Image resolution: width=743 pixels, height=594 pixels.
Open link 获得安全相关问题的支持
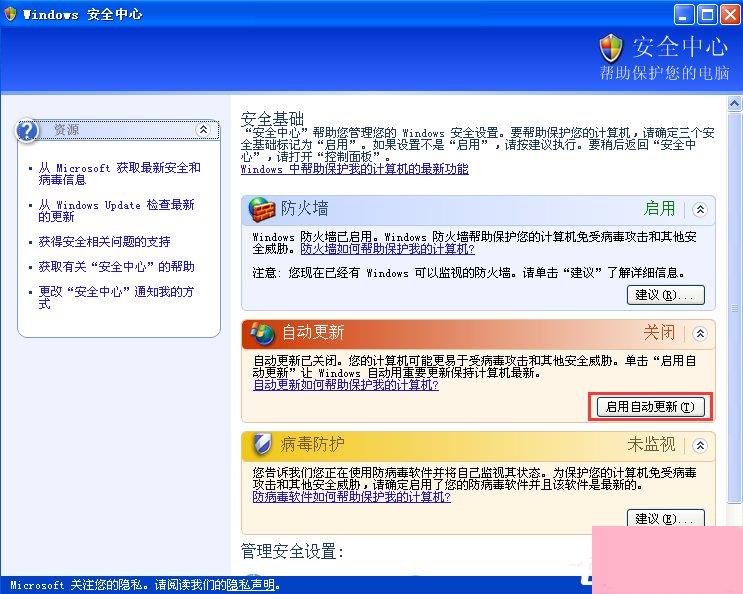click(104, 242)
